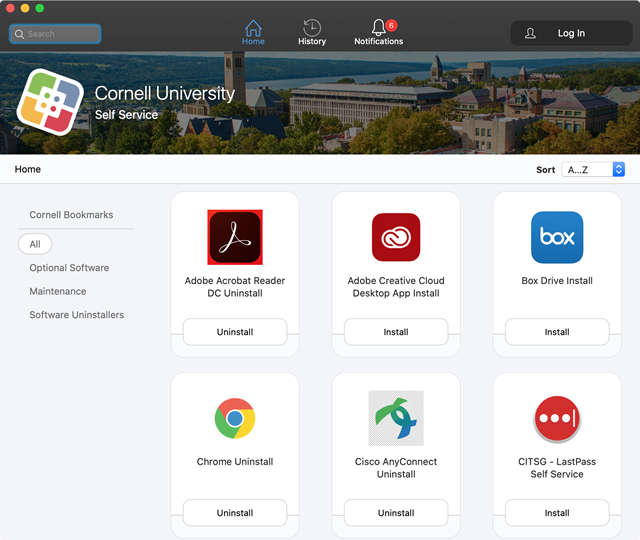The height and width of the screenshot is (540, 640).
Task: Open the Sort A...Z dropdown
Action: pyautogui.click(x=593, y=169)
